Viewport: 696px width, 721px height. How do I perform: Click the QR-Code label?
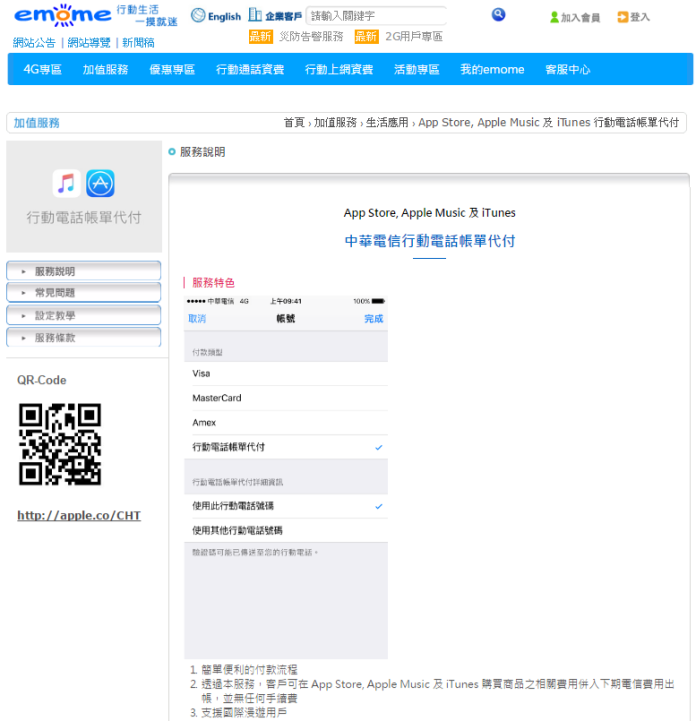point(41,380)
